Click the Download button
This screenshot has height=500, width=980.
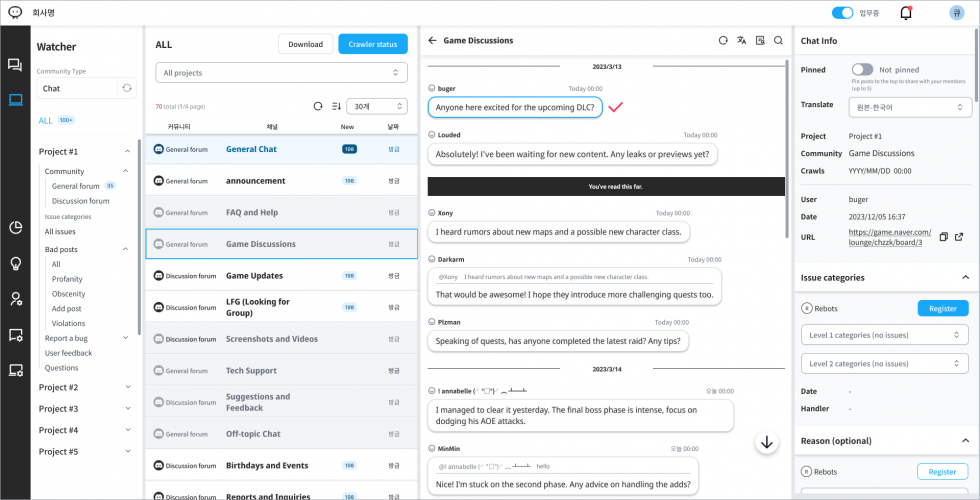click(x=306, y=44)
